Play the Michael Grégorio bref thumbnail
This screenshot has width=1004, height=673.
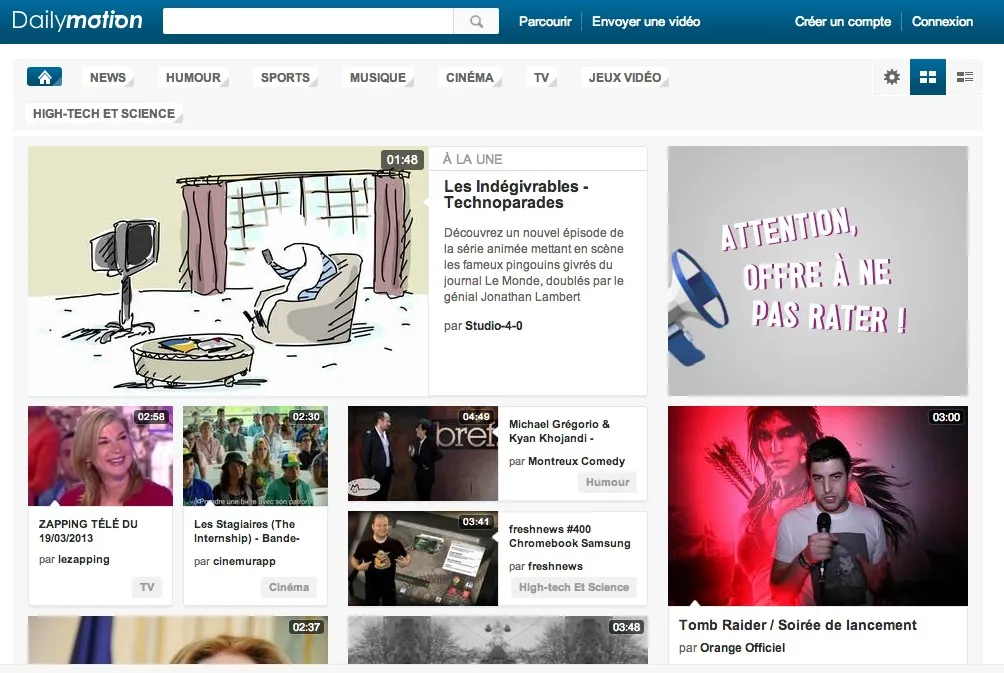(423, 453)
